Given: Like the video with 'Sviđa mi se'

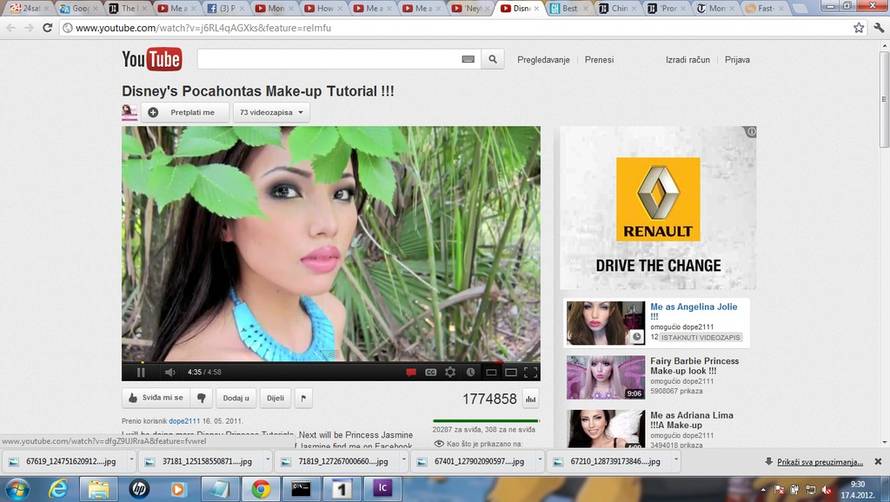Looking at the screenshot, I should pyautogui.click(x=156, y=398).
